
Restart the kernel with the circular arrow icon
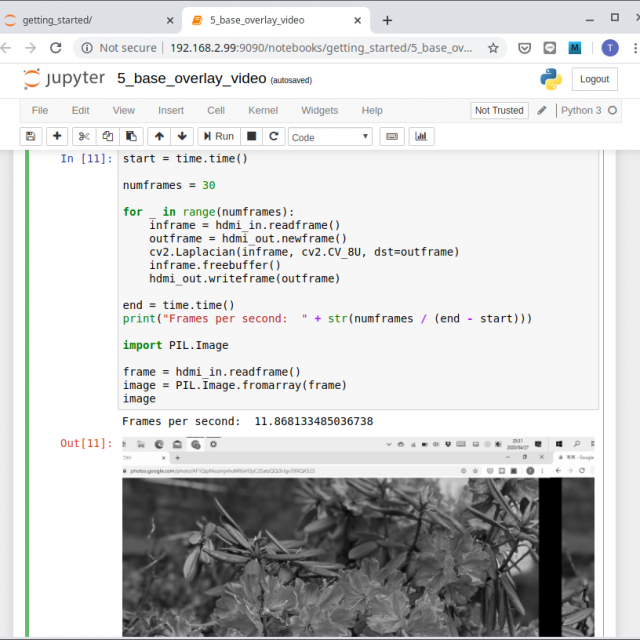pos(274,136)
